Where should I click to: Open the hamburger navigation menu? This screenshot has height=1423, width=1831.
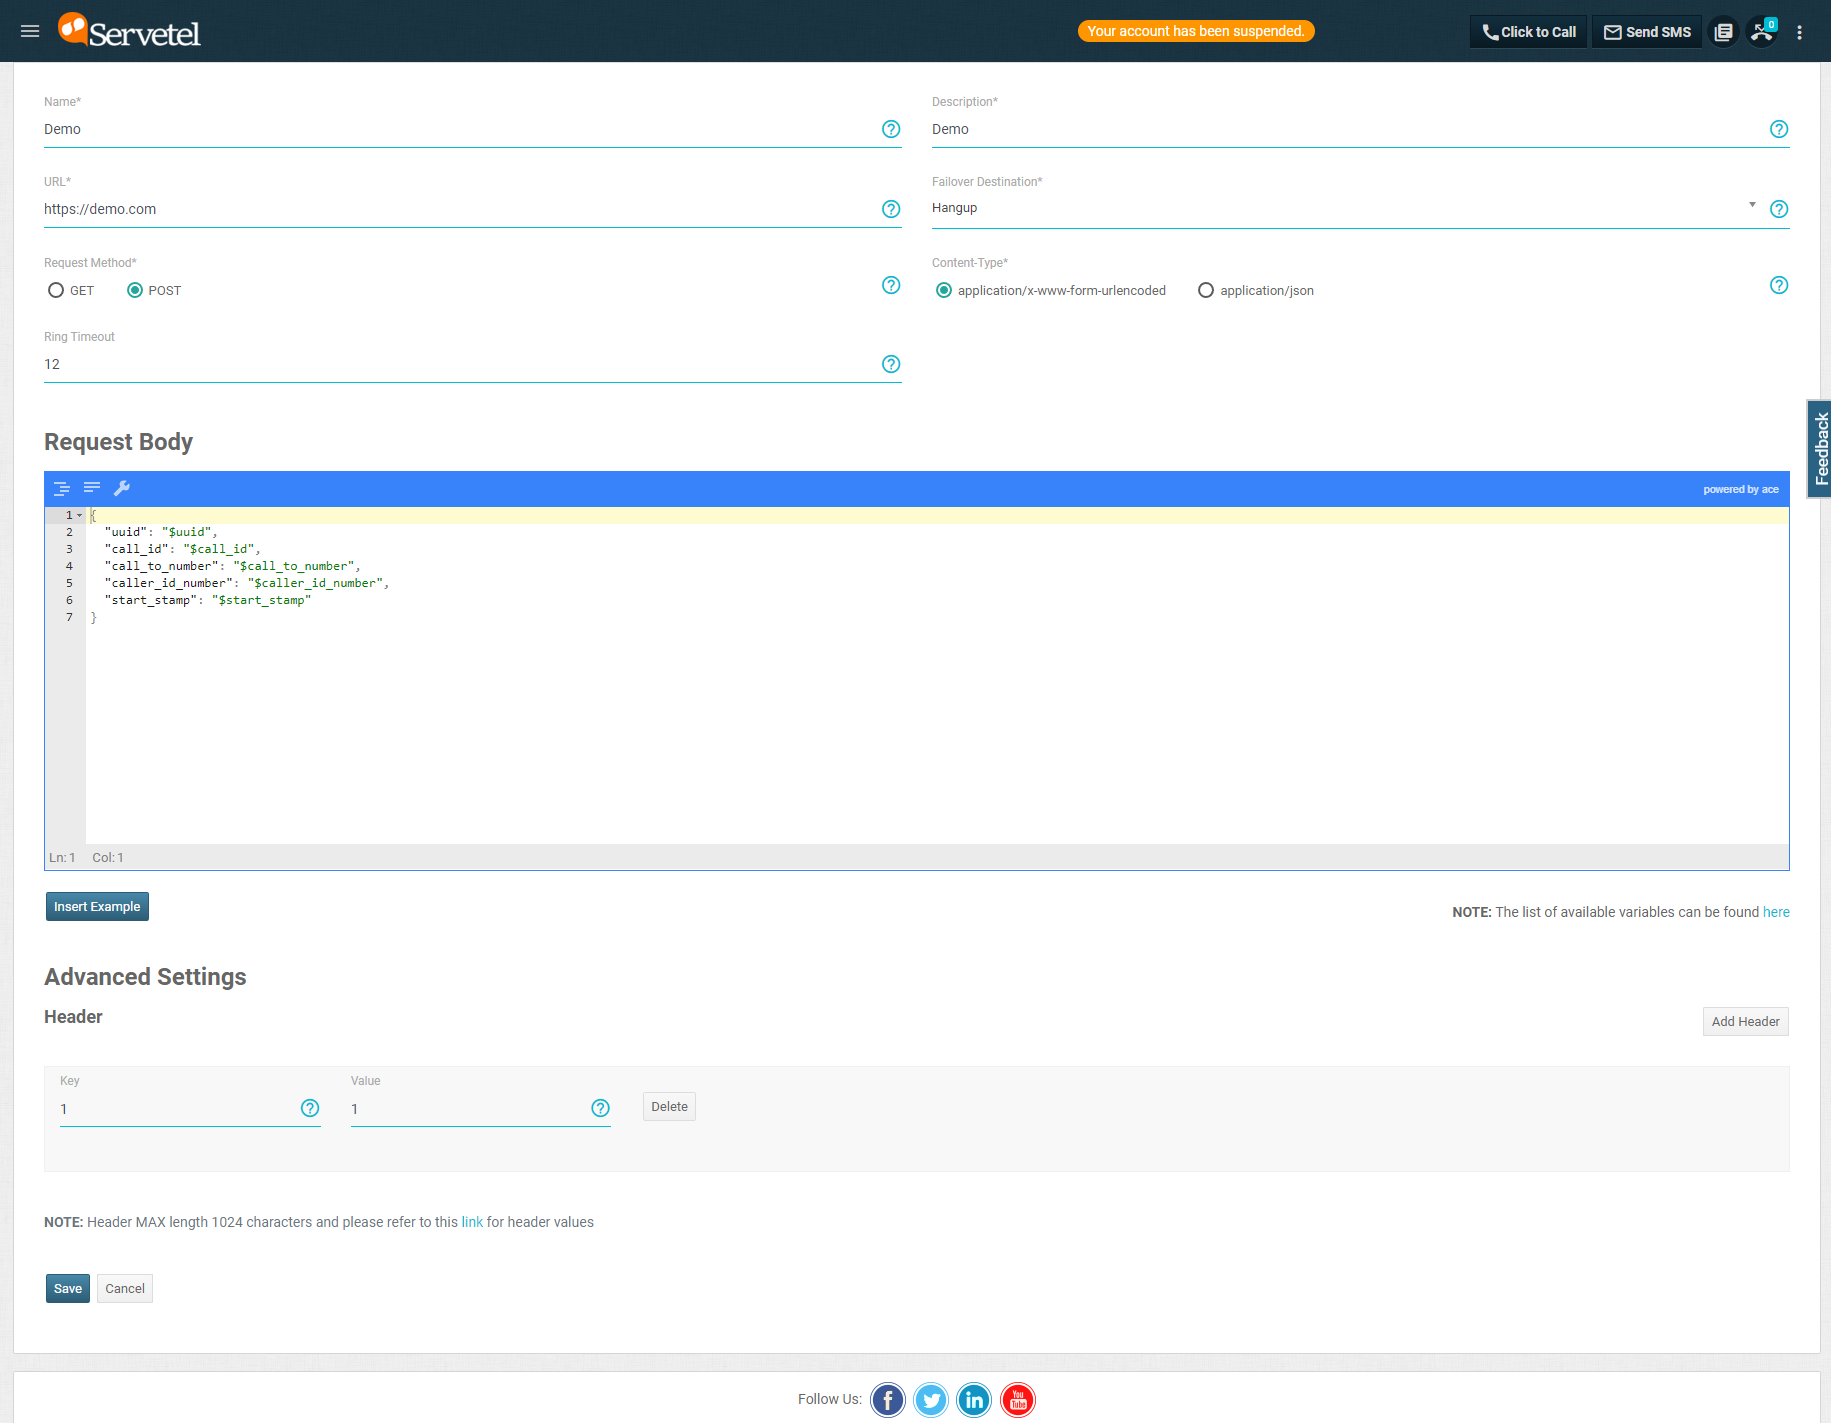point(30,31)
